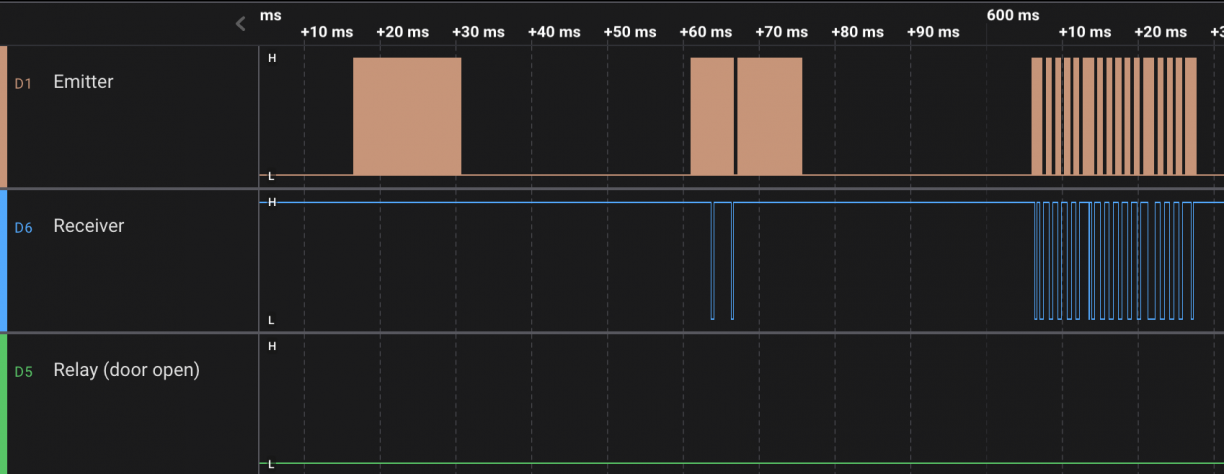
Task: Click the collapse sidebar chevron arrow
Action: point(240,23)
